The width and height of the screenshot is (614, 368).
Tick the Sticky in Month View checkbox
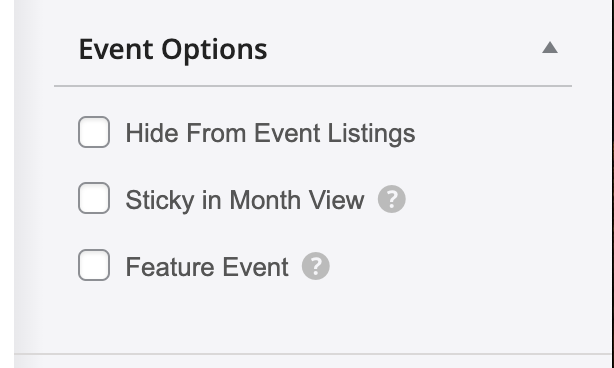(x=94, y=198)
